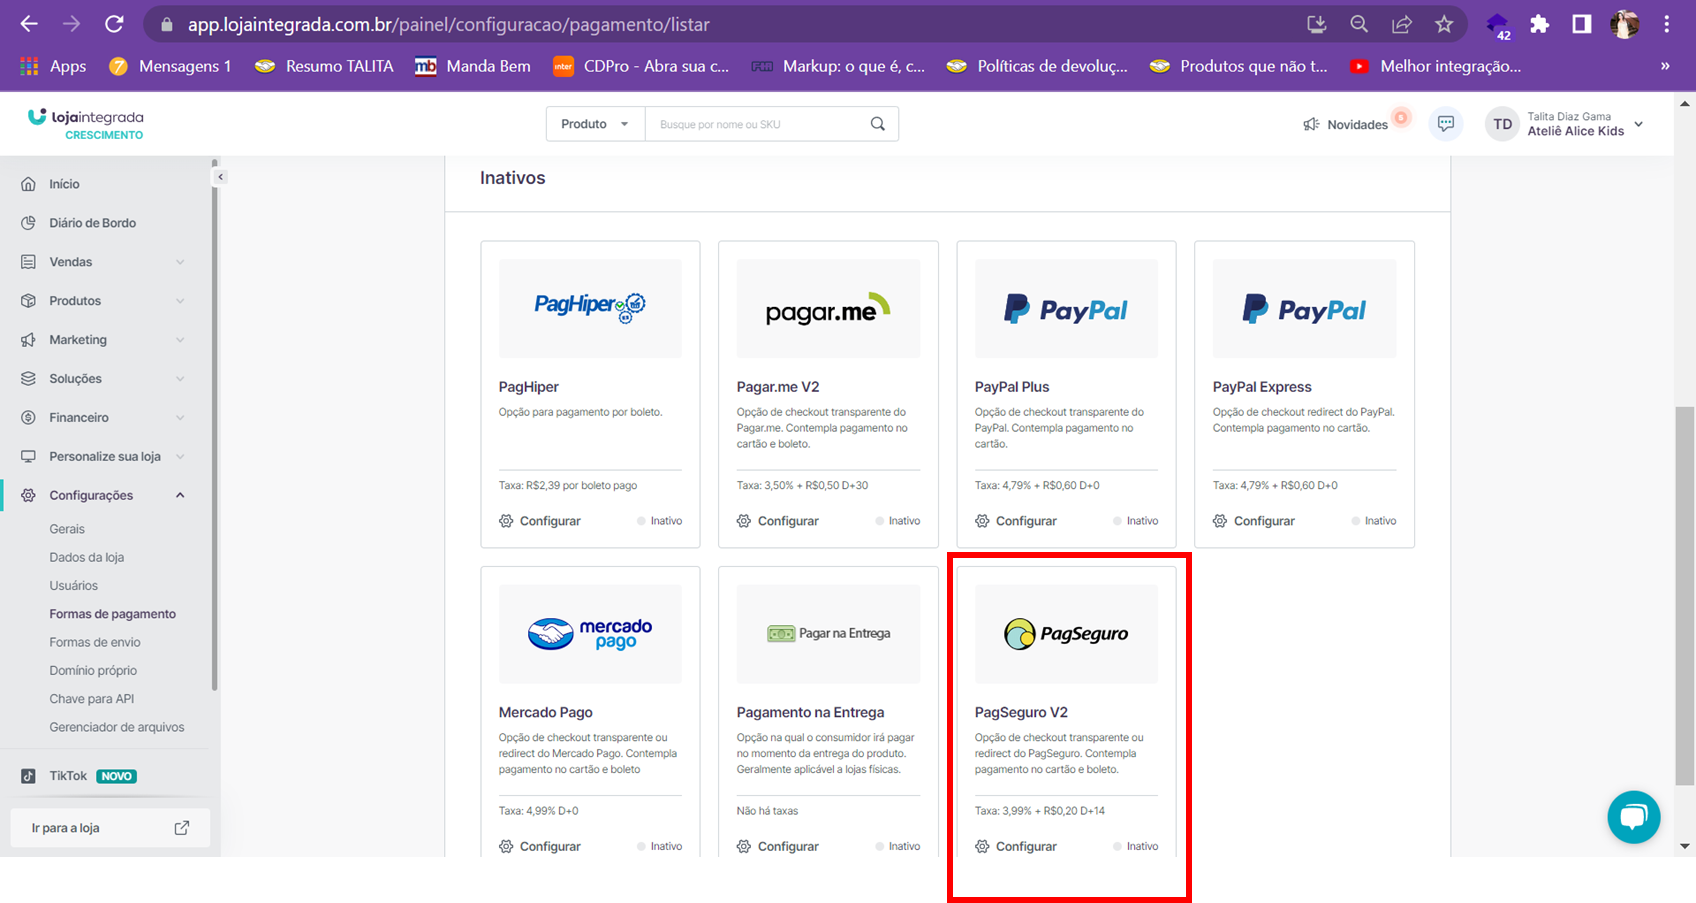Open Usuários submenu item
The image size is (1696, 903).
(x=74, y=586)
